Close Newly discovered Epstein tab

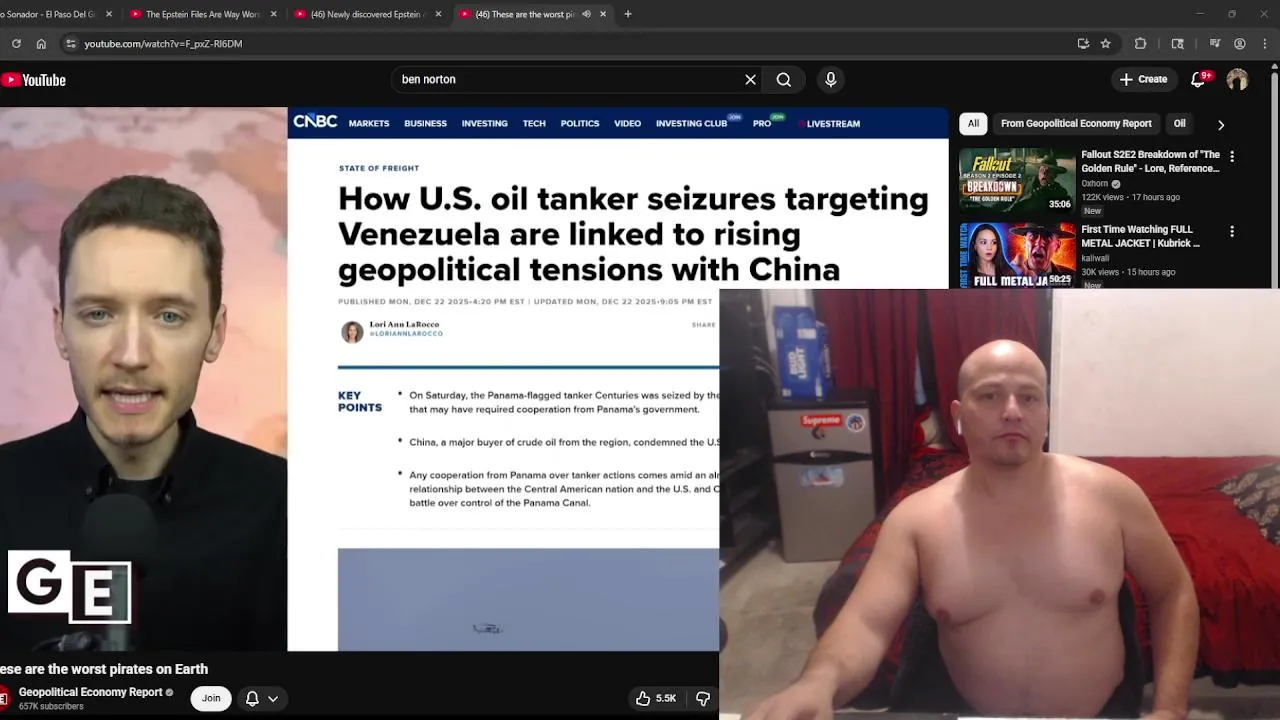click(438, 14)
